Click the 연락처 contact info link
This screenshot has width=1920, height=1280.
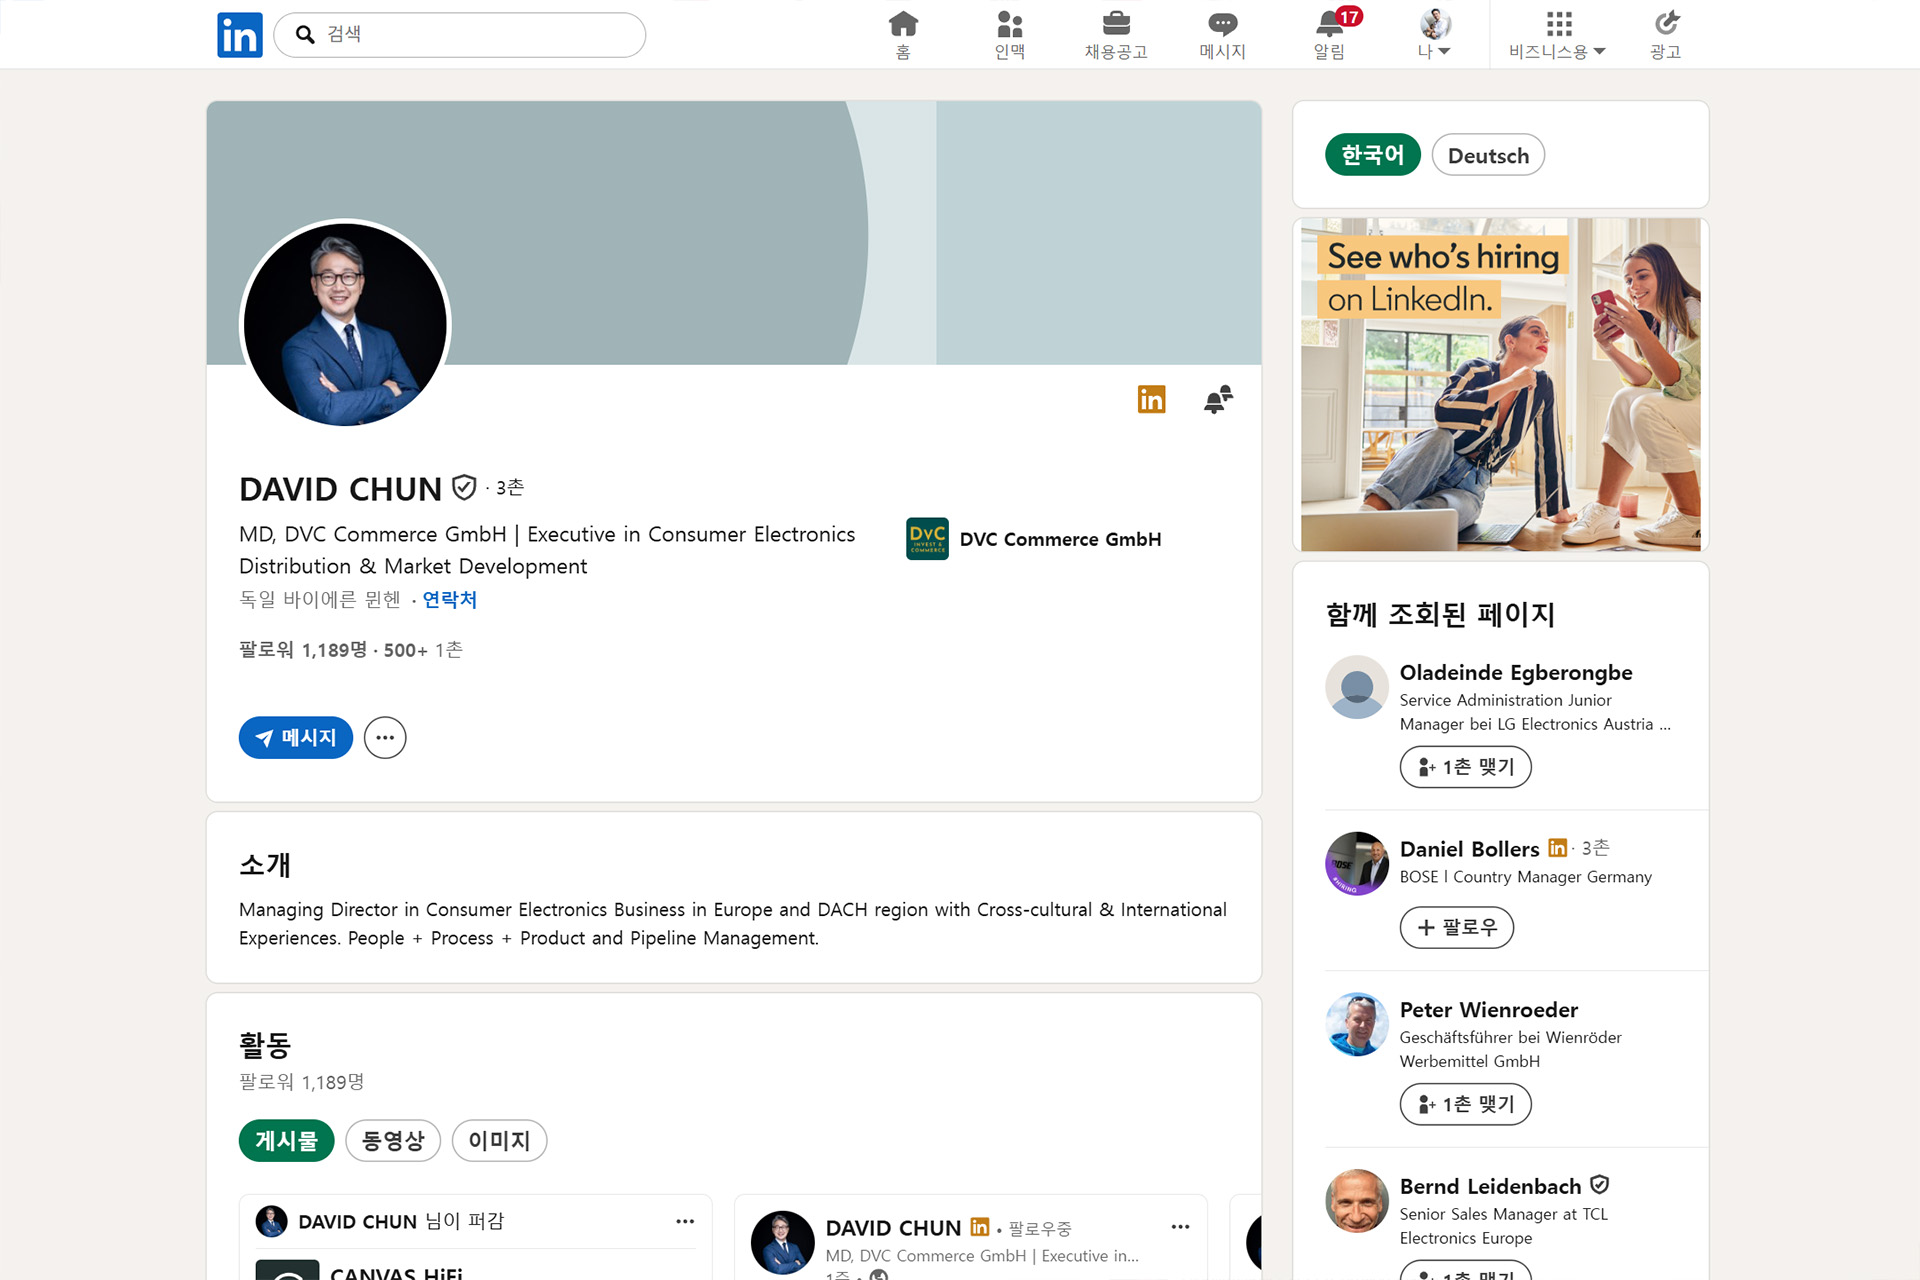point(449,600)
